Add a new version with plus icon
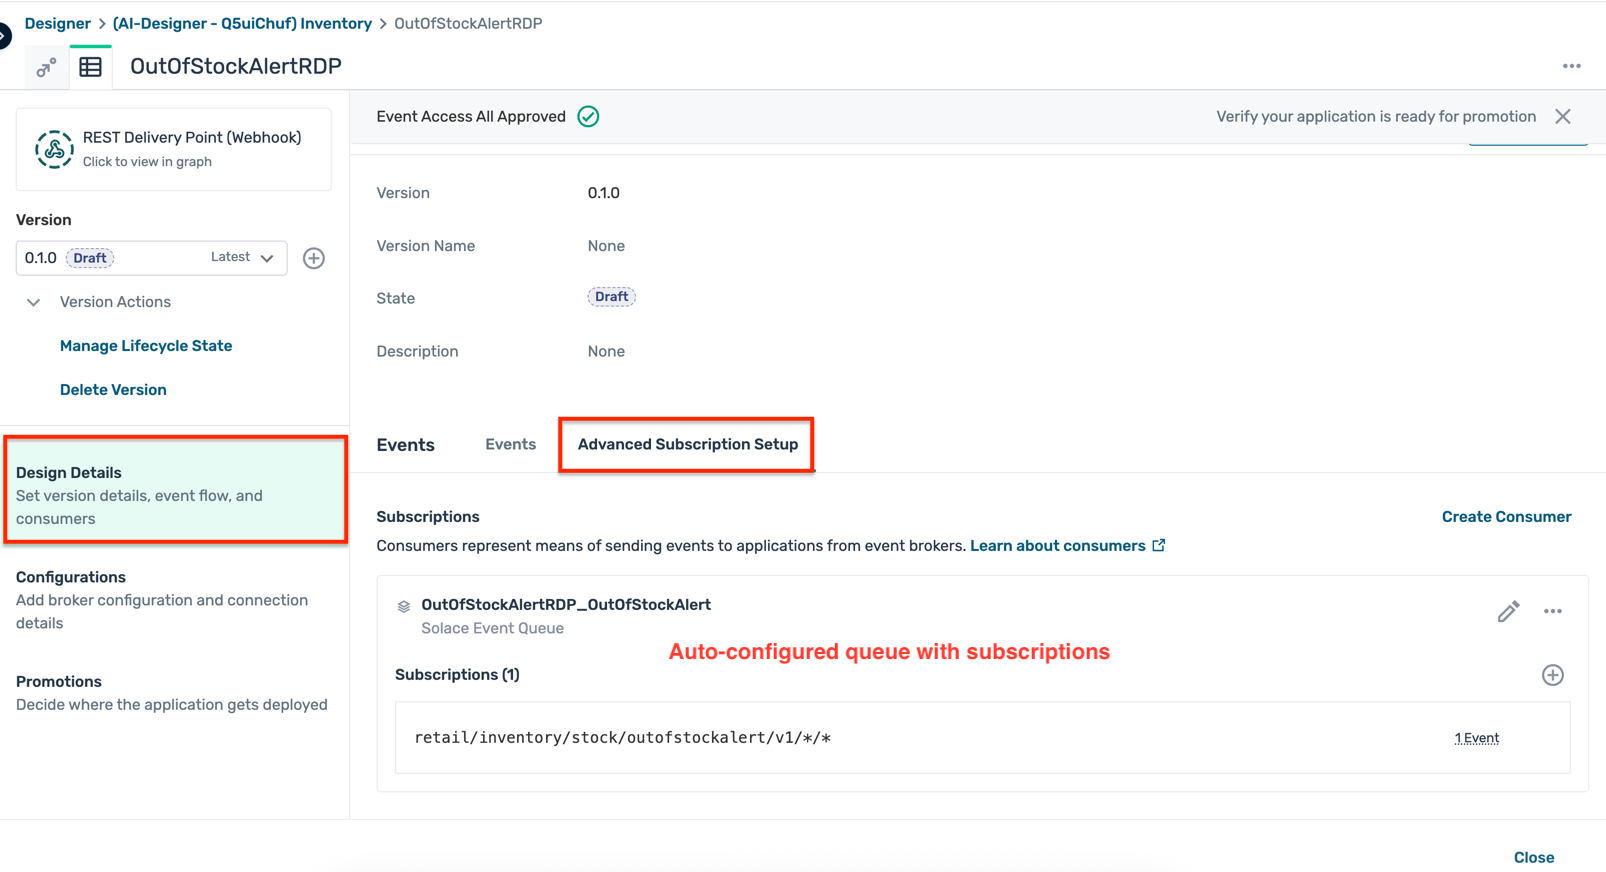This screenshot has width=1606, height=872. pyautogui.click(x=314, y=258)
